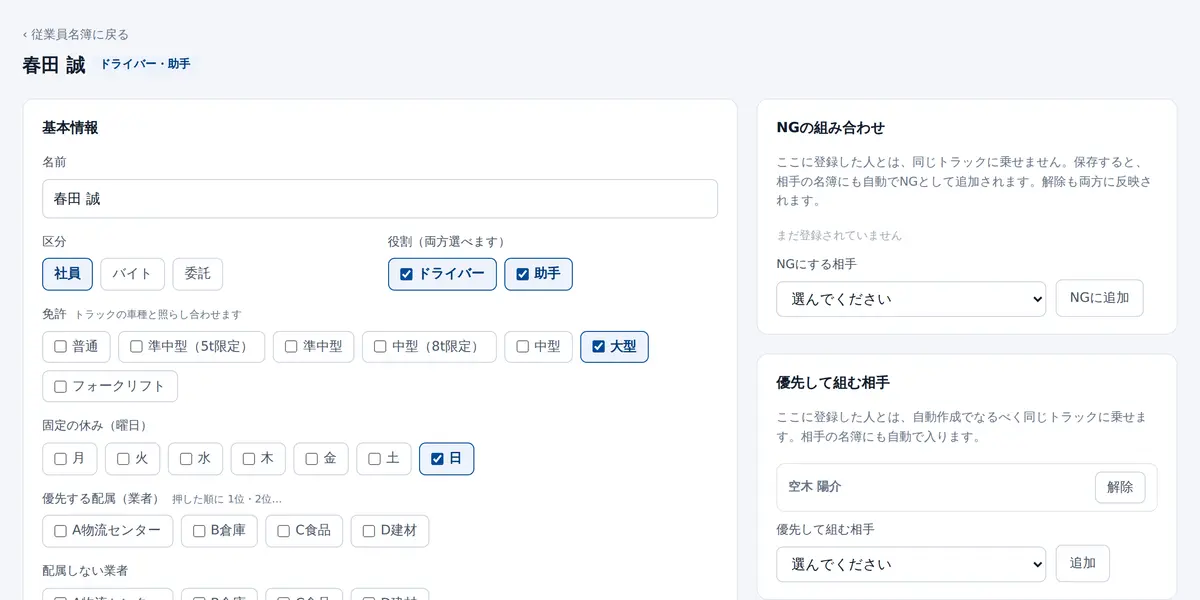This screenshot has width=1200, height=600.
Task: Uncheck the 助手 role checkbox
Action: click(x=538, y=274)
